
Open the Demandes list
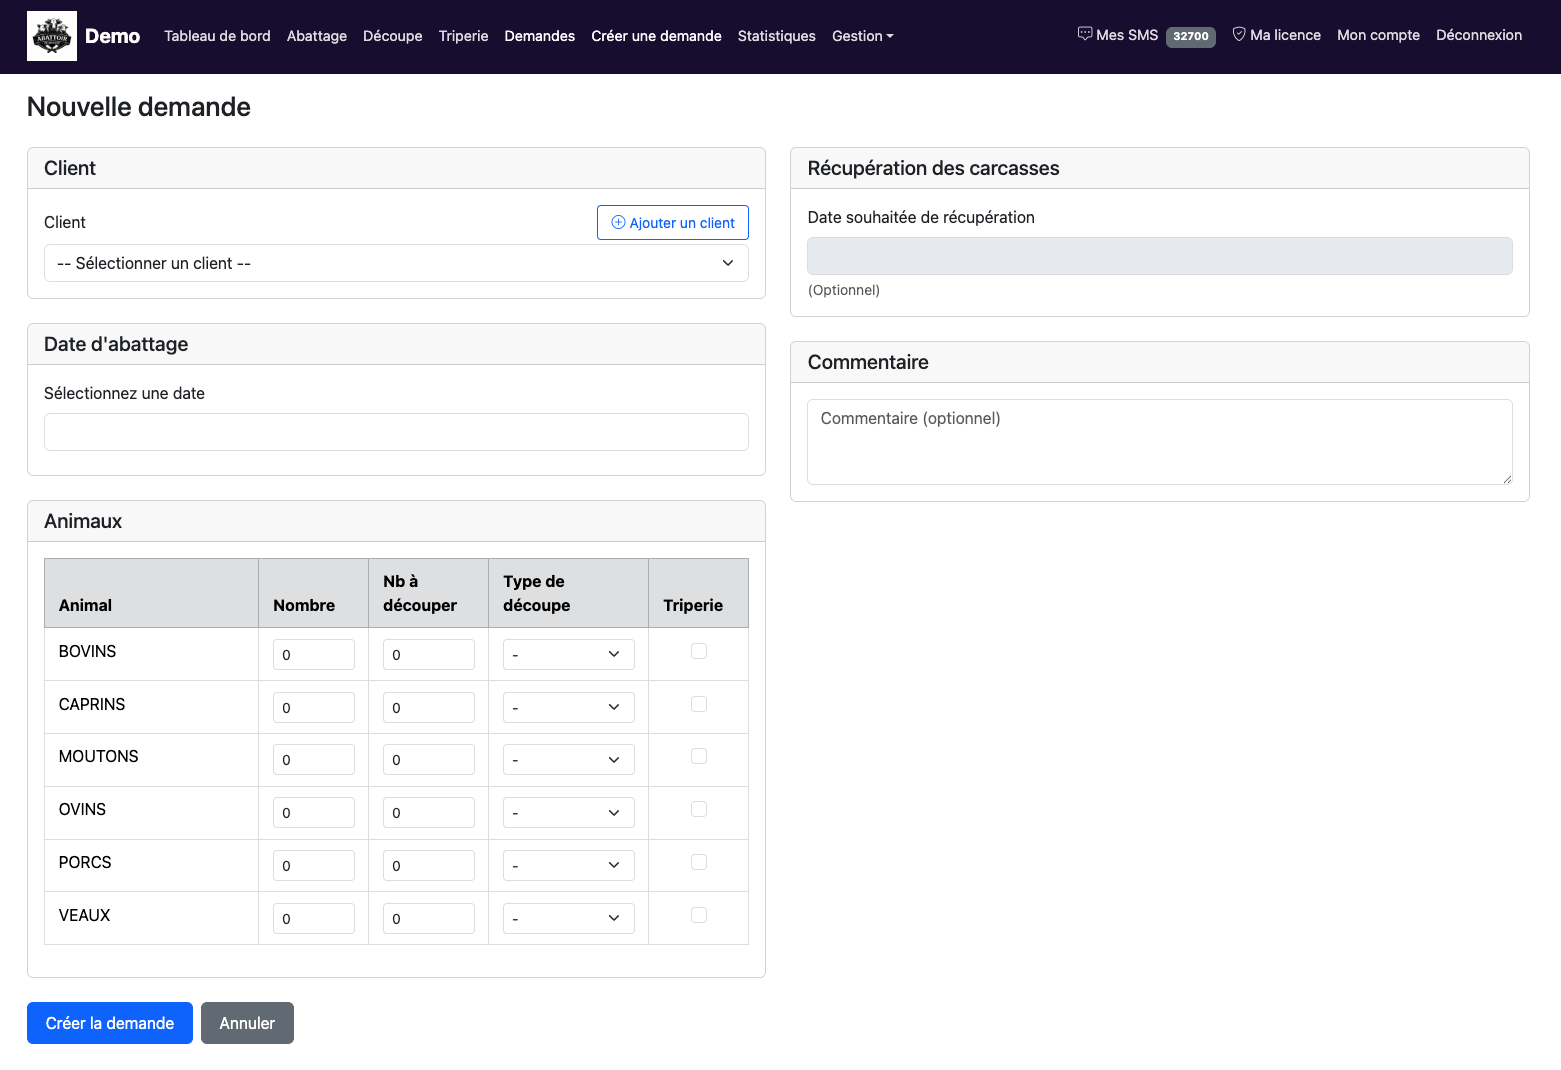pos(540,36)
